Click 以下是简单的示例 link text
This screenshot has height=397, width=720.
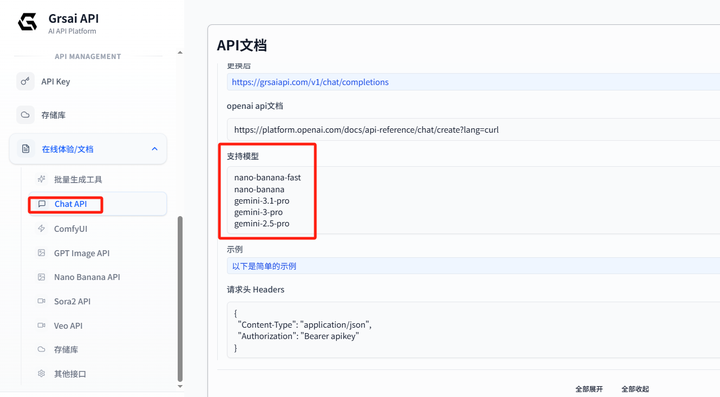click(264, 266)
